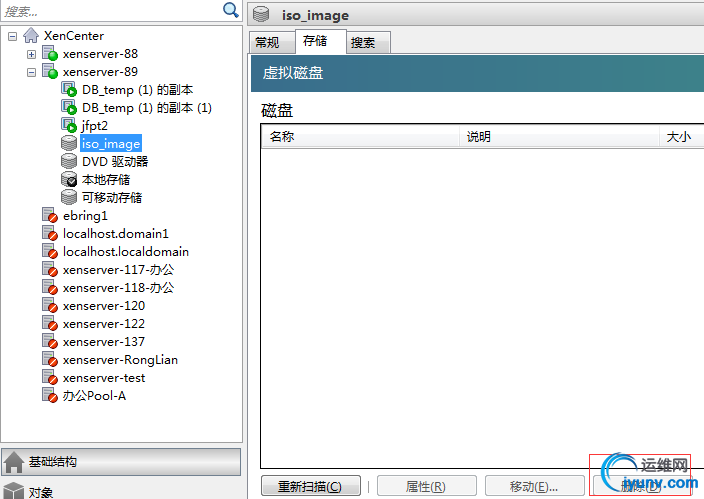The height and width of the screenshot is (499, 704).
Task: Click the 办公Pool-A server icon
Action: (x=50, y=395)
